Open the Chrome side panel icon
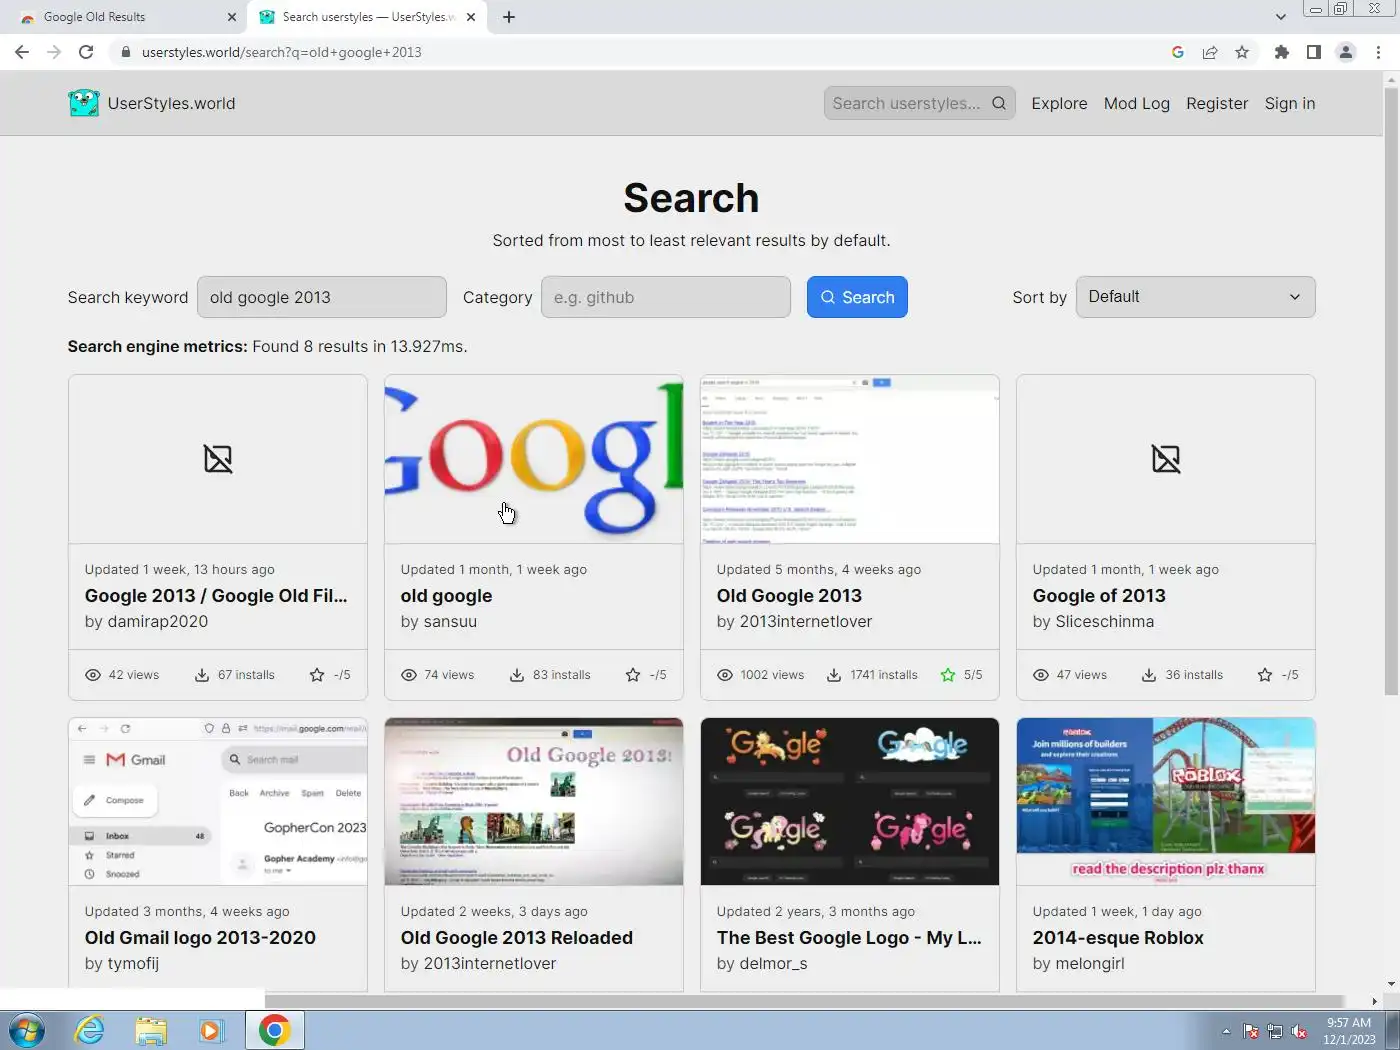The height and width of the screenshot is (1050, 1400). [x=1314, y=52]
